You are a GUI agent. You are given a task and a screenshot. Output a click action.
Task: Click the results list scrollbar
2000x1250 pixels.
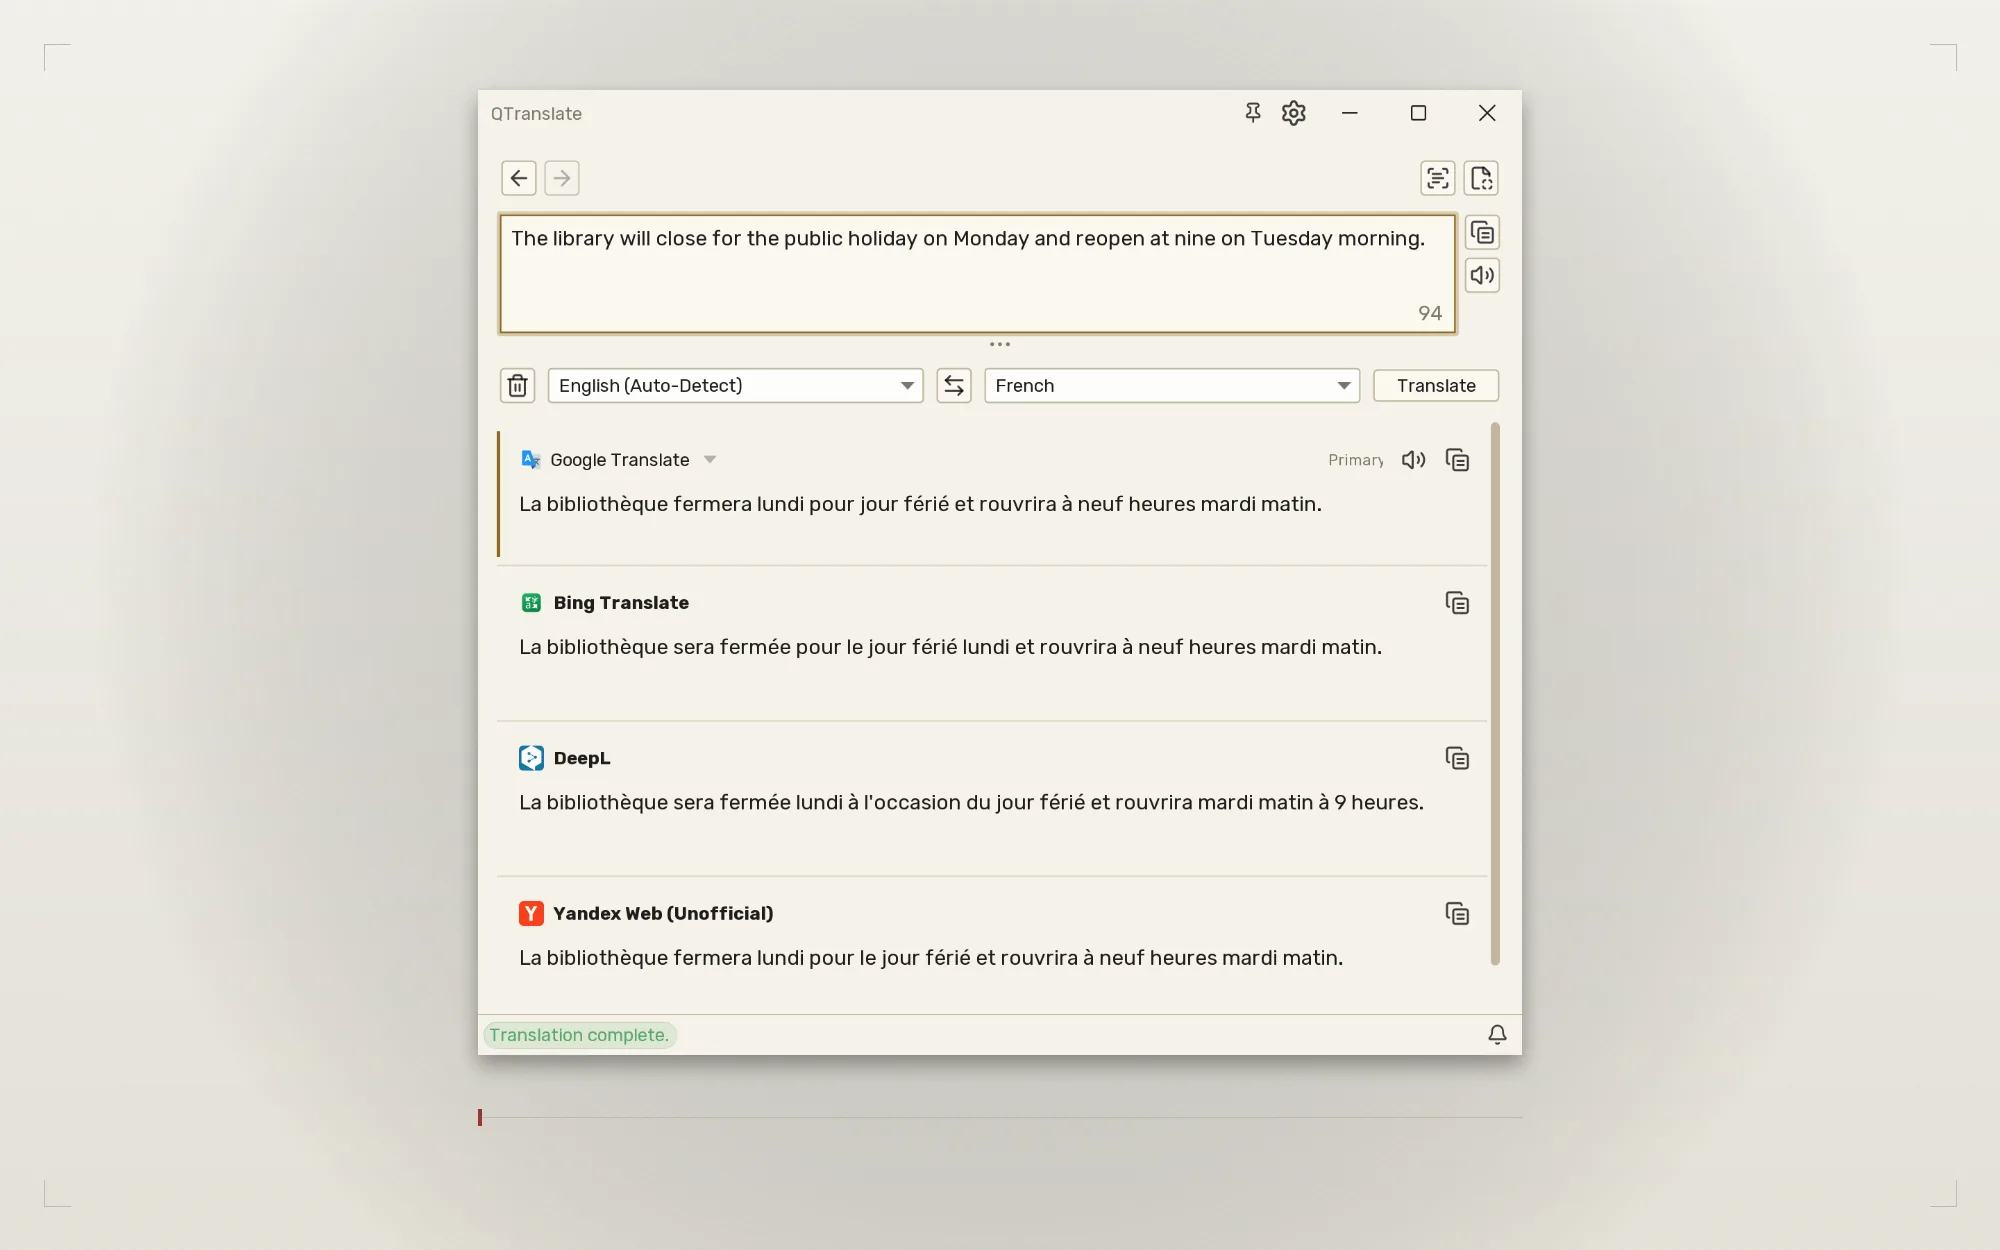[x=1495, y=694]
